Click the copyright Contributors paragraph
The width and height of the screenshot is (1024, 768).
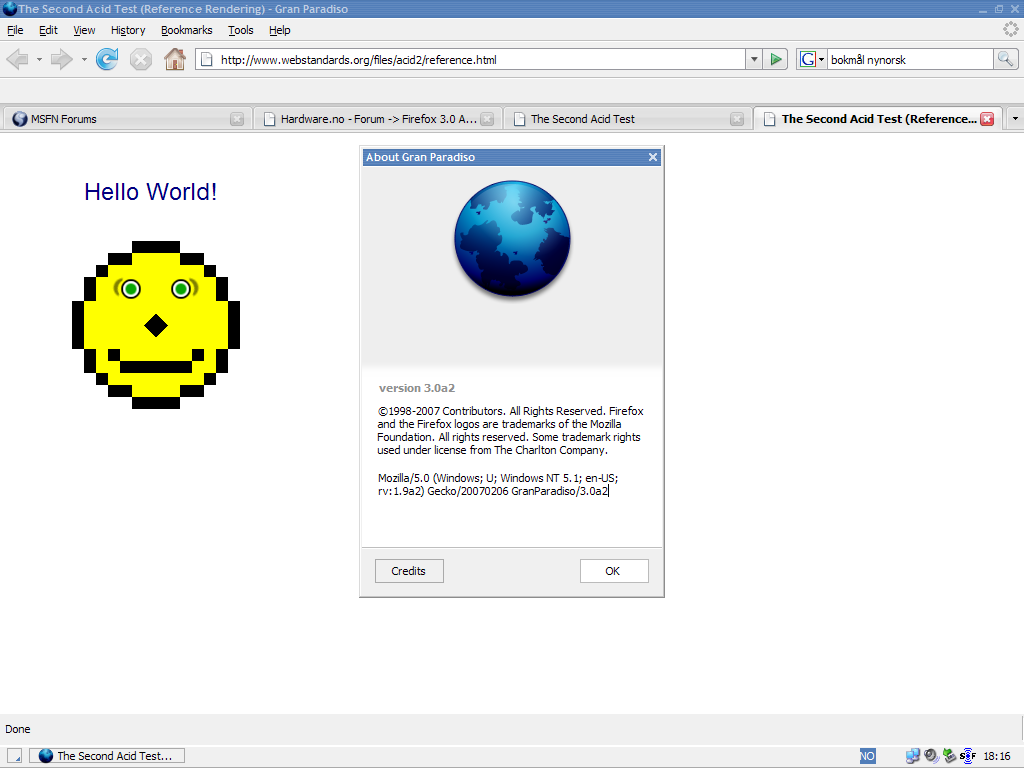510,430
